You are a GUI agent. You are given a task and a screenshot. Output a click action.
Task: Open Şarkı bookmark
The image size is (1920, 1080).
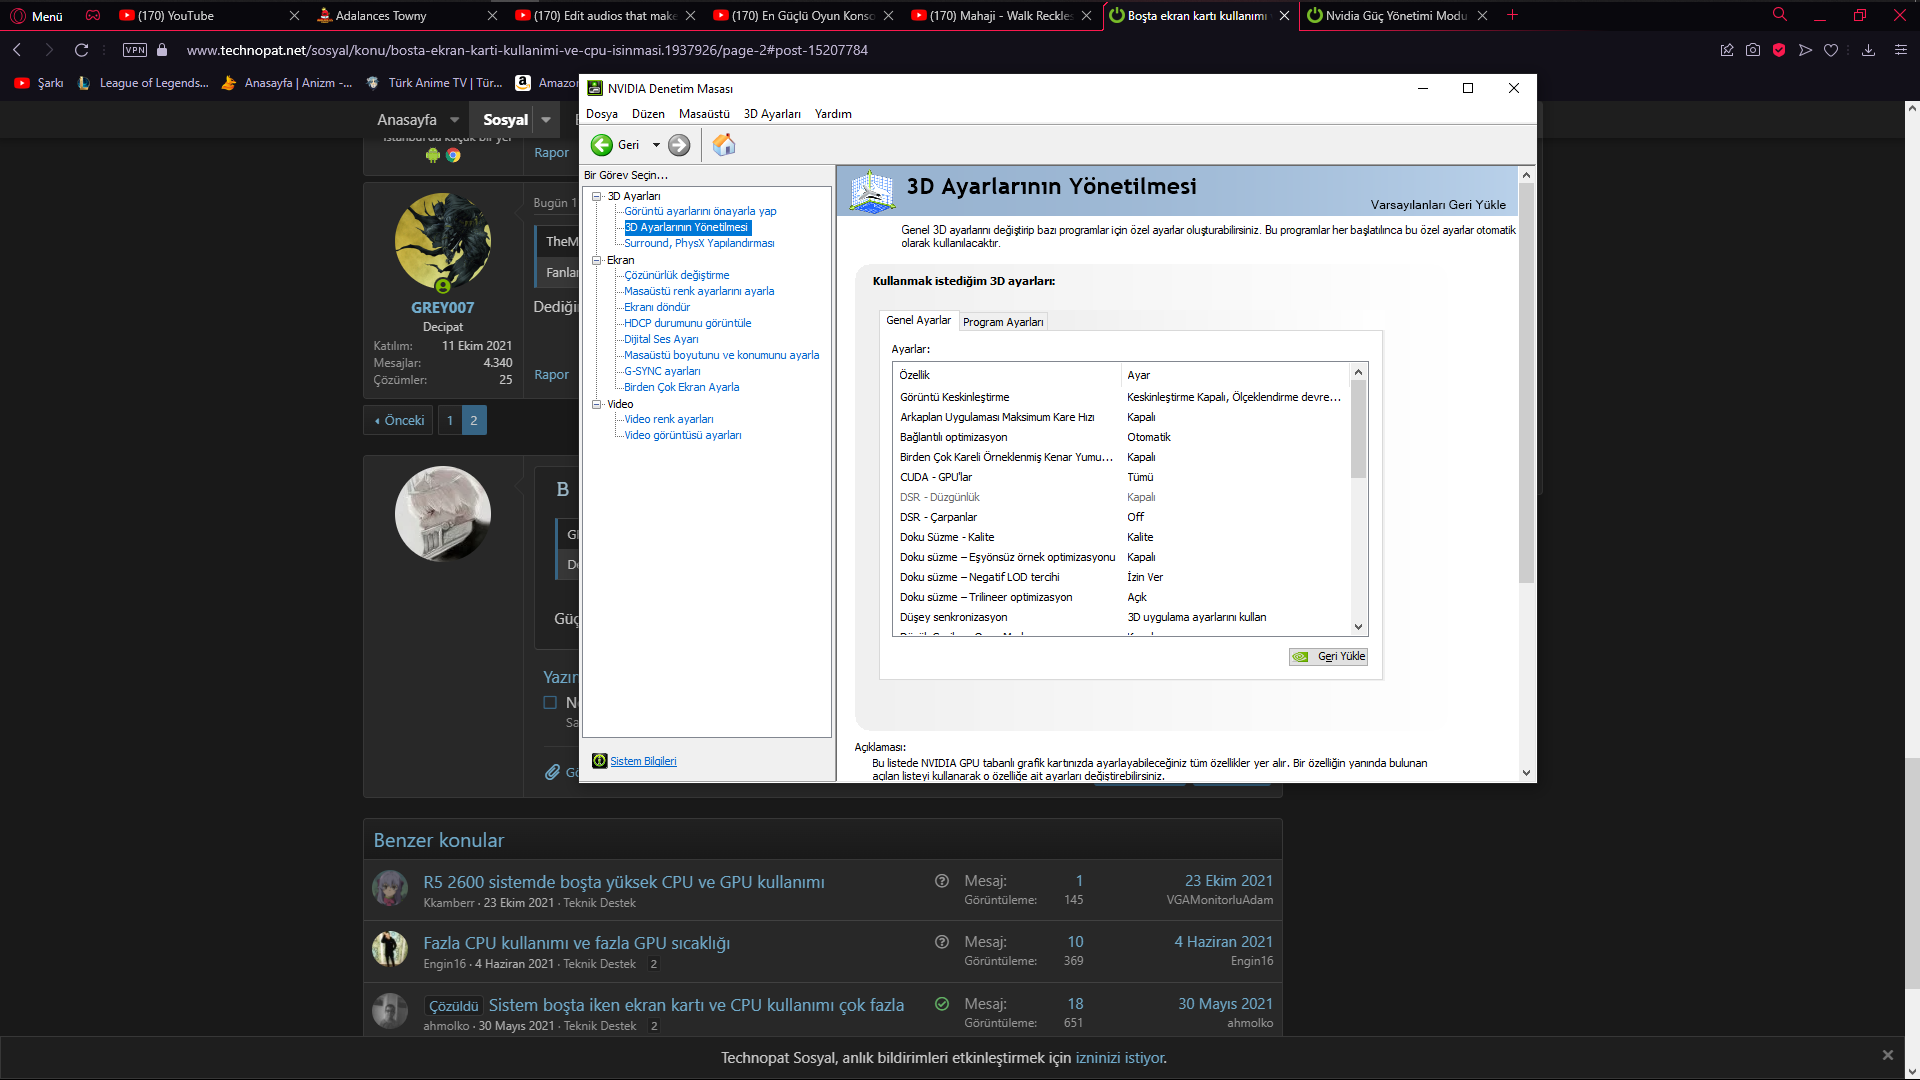pyautogui.click(x=39, y=83)
